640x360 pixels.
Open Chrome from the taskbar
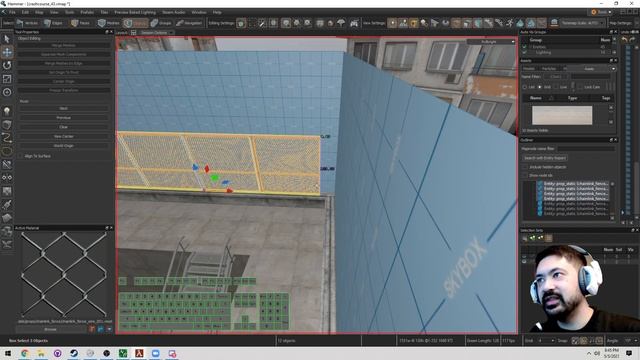tap(24, 353)
